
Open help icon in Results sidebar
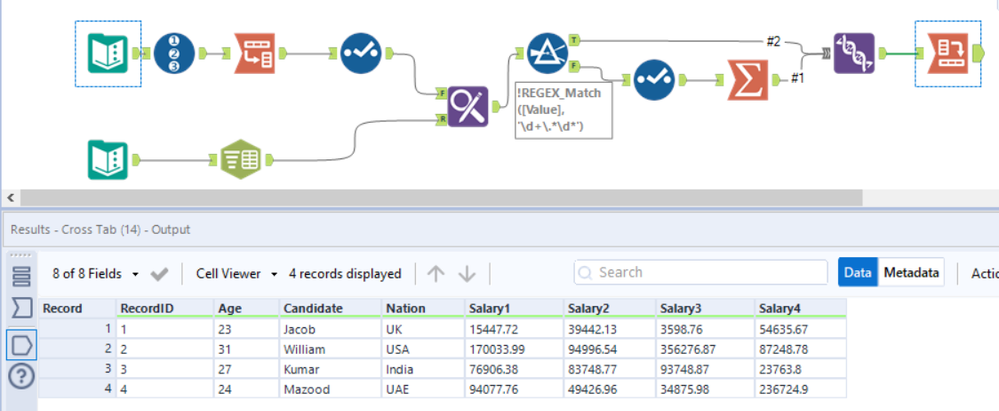[22, 377]
